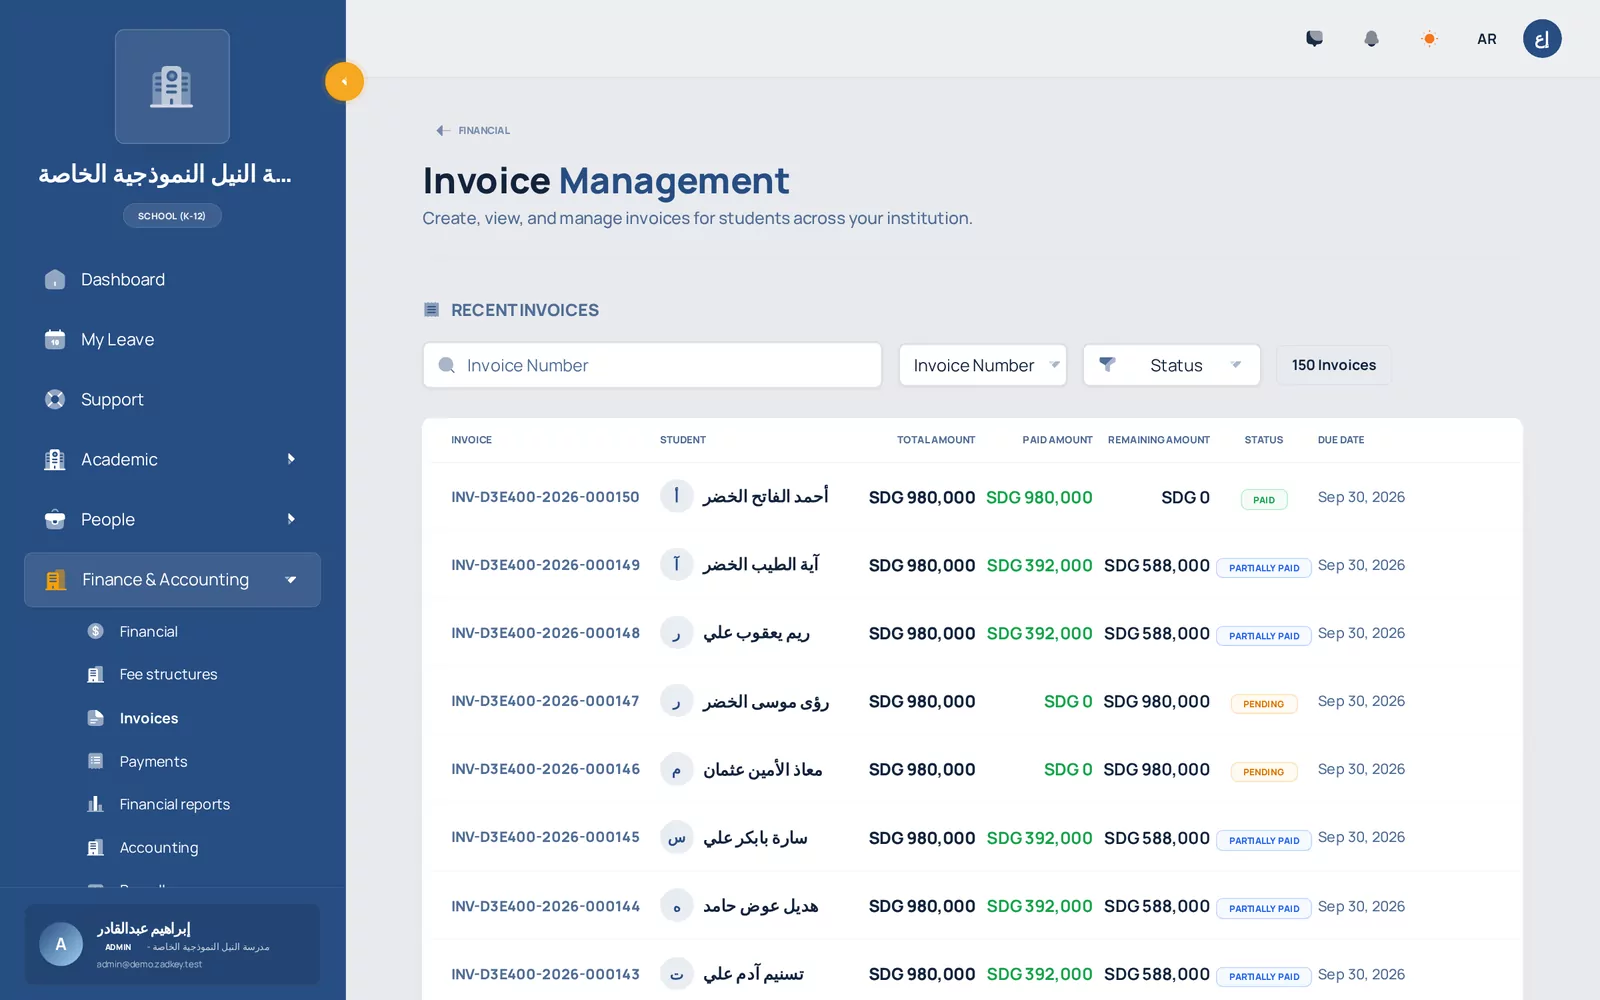Image resolution: width=1600 pixels, height=1000 pixels.
Task: Toggle the sun light/dark theme icon
Action: [1429, 39]
